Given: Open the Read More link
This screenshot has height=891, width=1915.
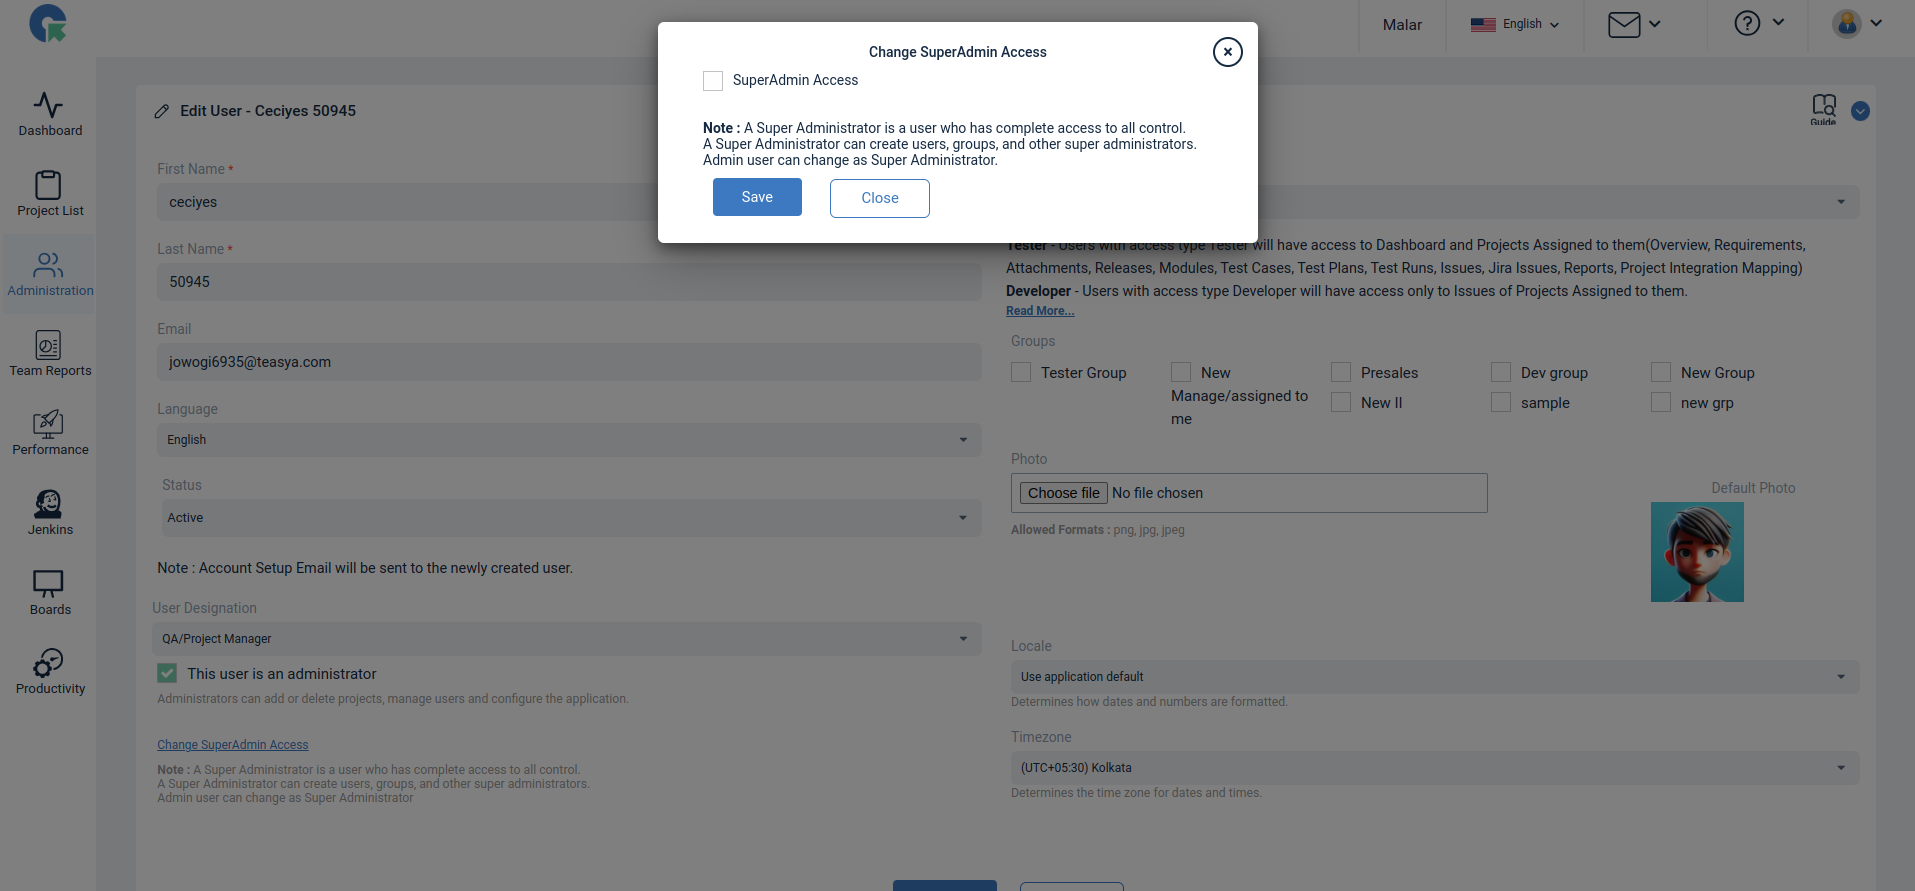Looking at the screenshot, I should click(x=1040, y=311).
